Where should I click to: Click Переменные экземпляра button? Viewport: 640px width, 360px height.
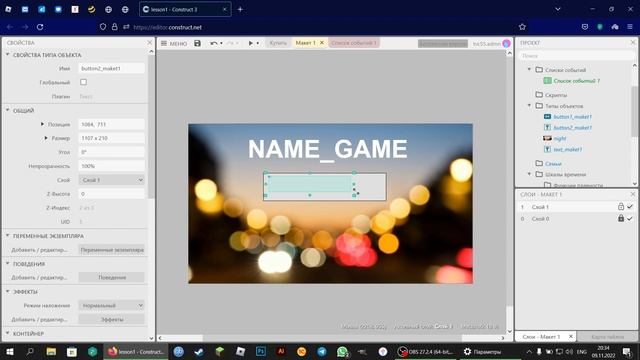pyautogui.click(x=111, y=249)
